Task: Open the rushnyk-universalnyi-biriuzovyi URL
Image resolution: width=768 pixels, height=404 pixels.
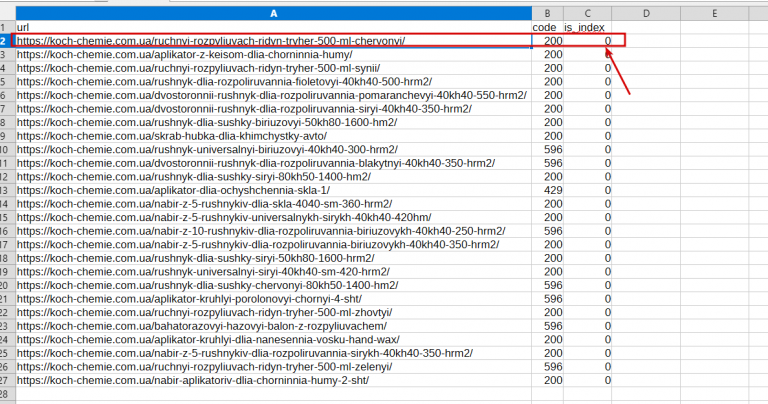Action: coord(207,149)
